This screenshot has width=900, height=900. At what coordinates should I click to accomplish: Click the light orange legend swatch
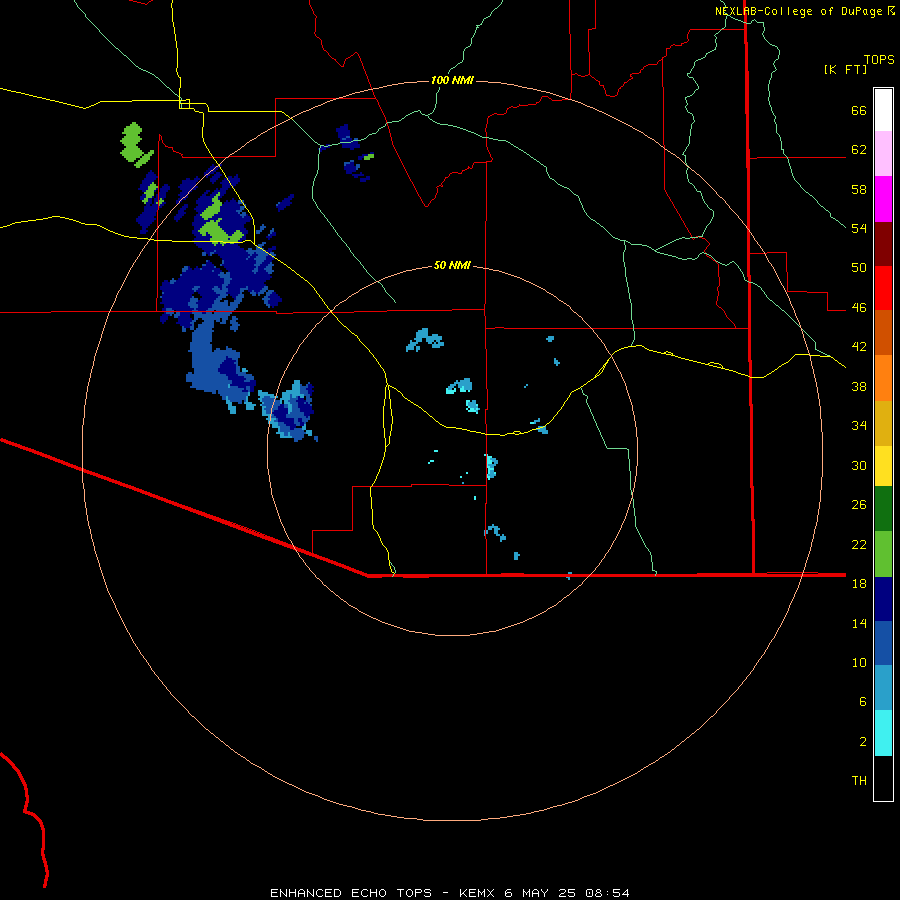[883, 378]
